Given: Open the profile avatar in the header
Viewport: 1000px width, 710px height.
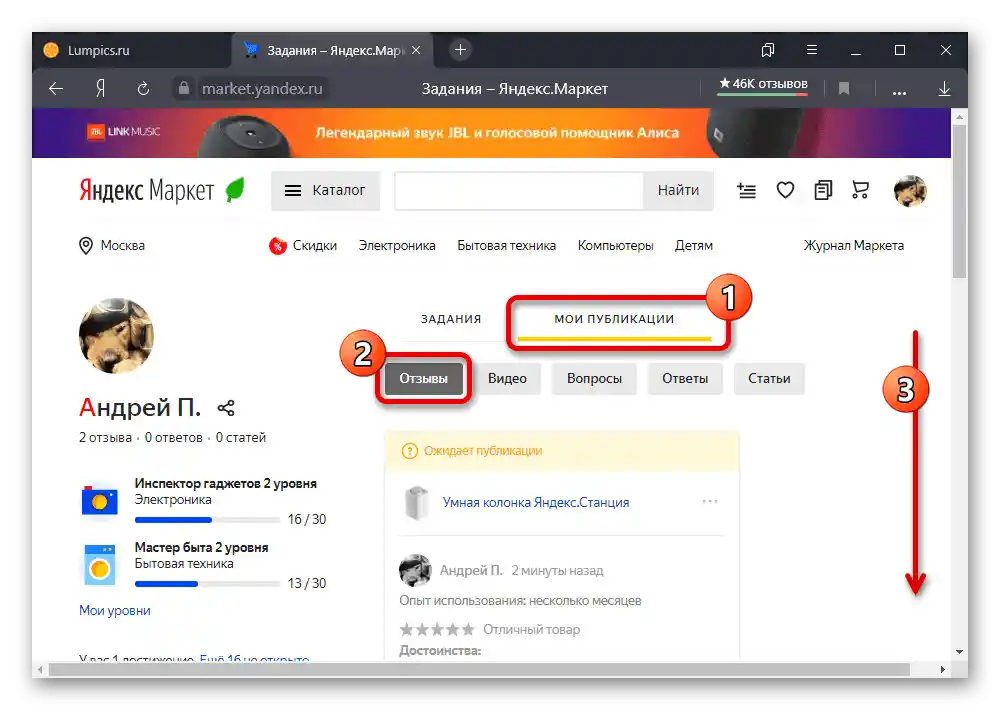Looking at the screenshot, I should point(910,191).
